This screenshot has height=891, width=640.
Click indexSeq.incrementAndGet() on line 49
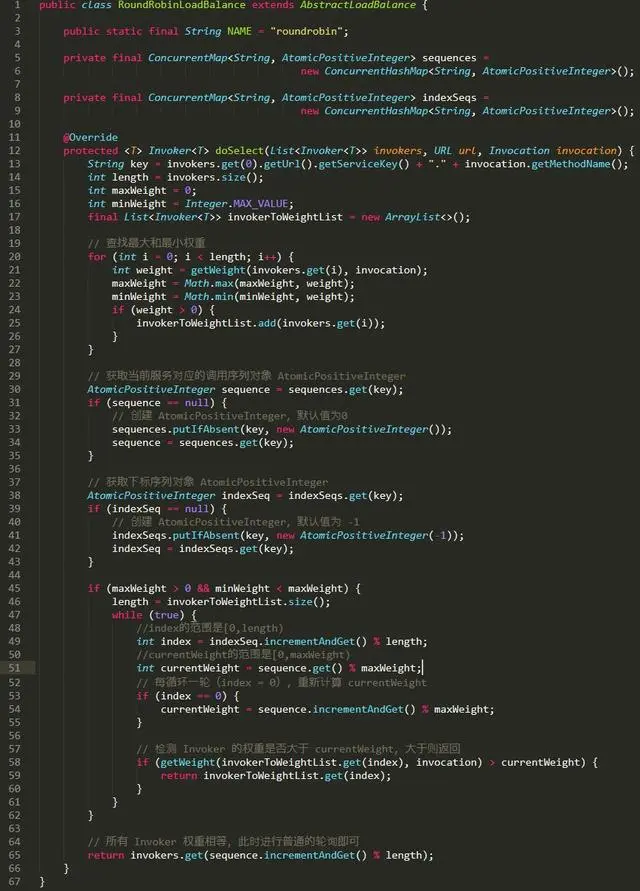(288, 642)
